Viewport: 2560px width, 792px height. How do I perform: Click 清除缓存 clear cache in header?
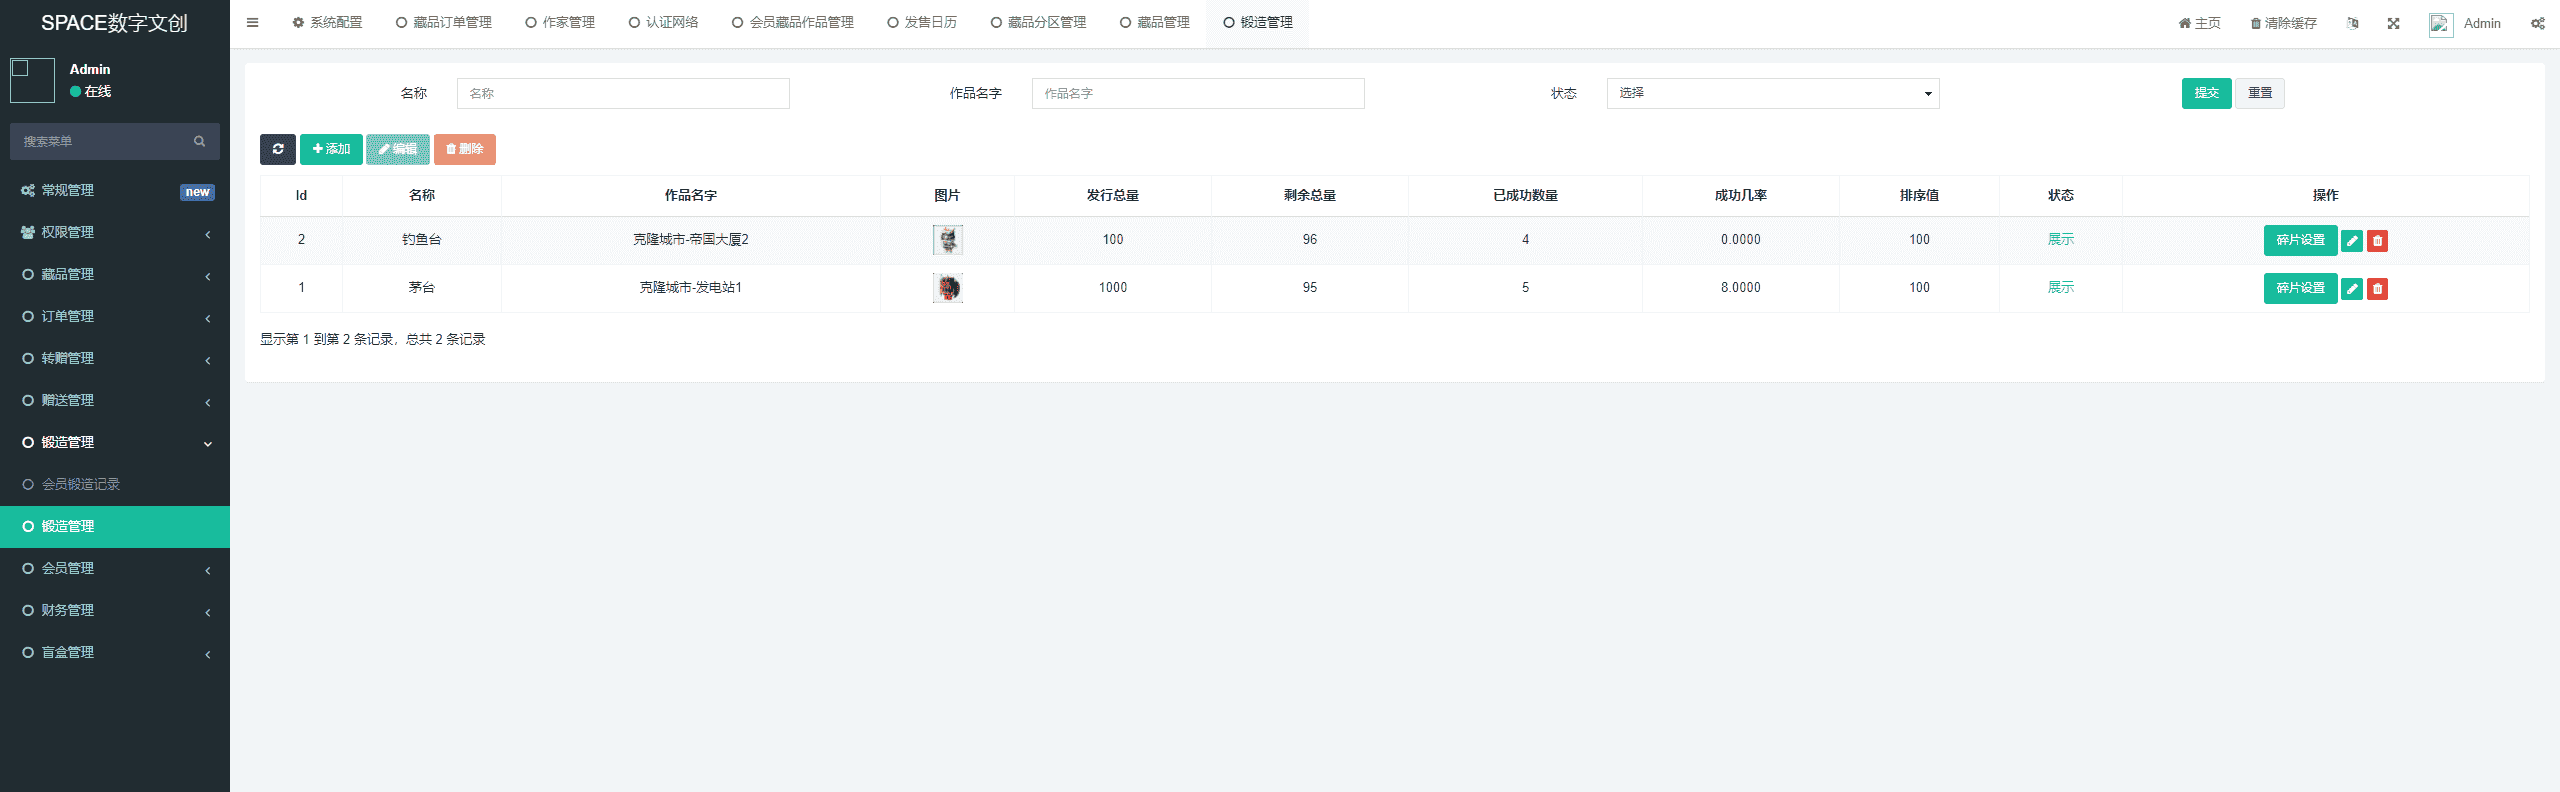tap(2283, 23)
